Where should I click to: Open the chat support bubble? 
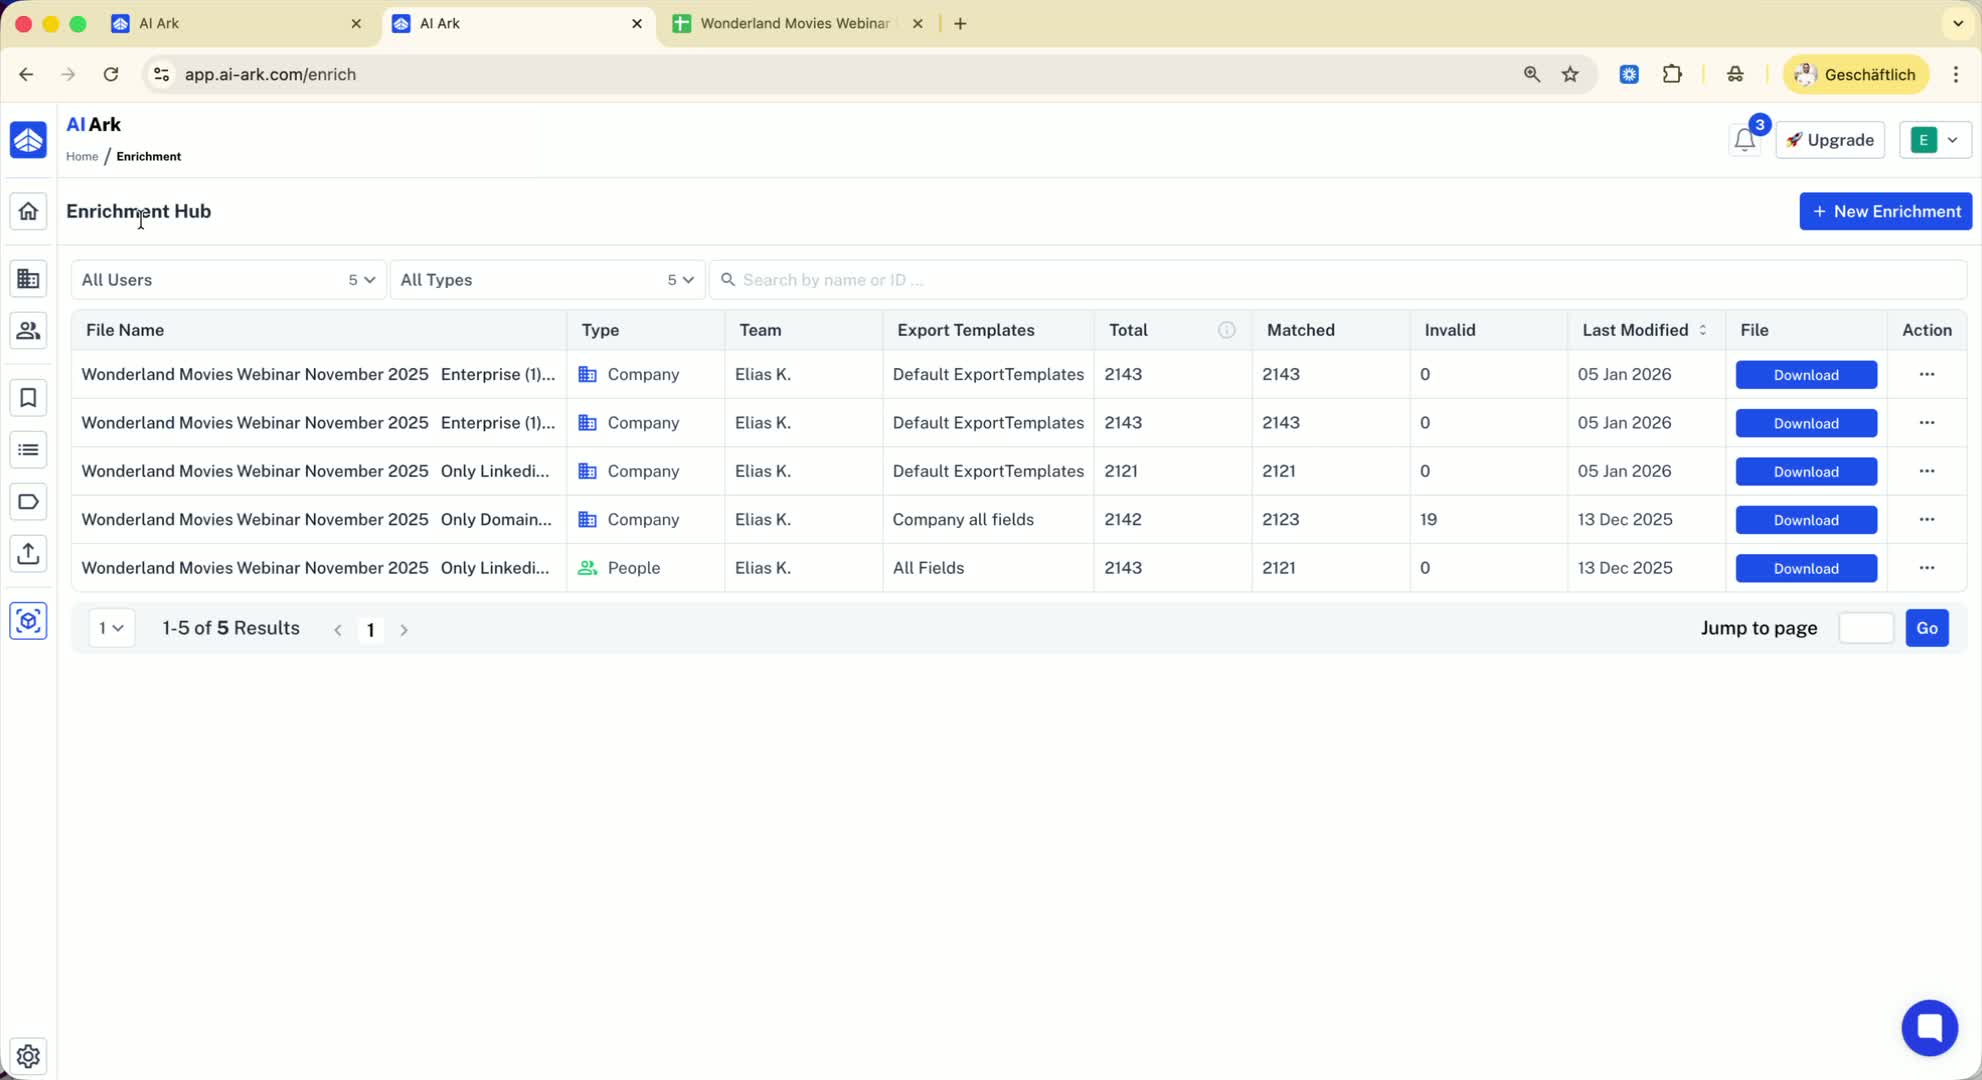[x=1928, y=1027]
